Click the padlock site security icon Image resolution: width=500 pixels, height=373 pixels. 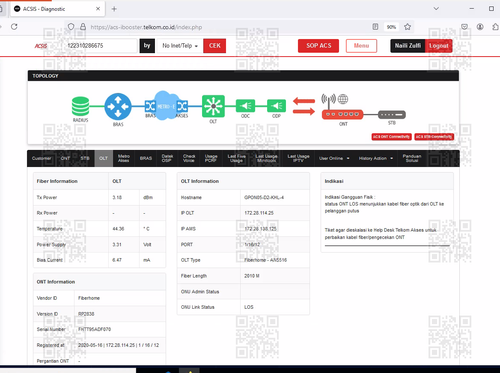[x=83, y=27]
